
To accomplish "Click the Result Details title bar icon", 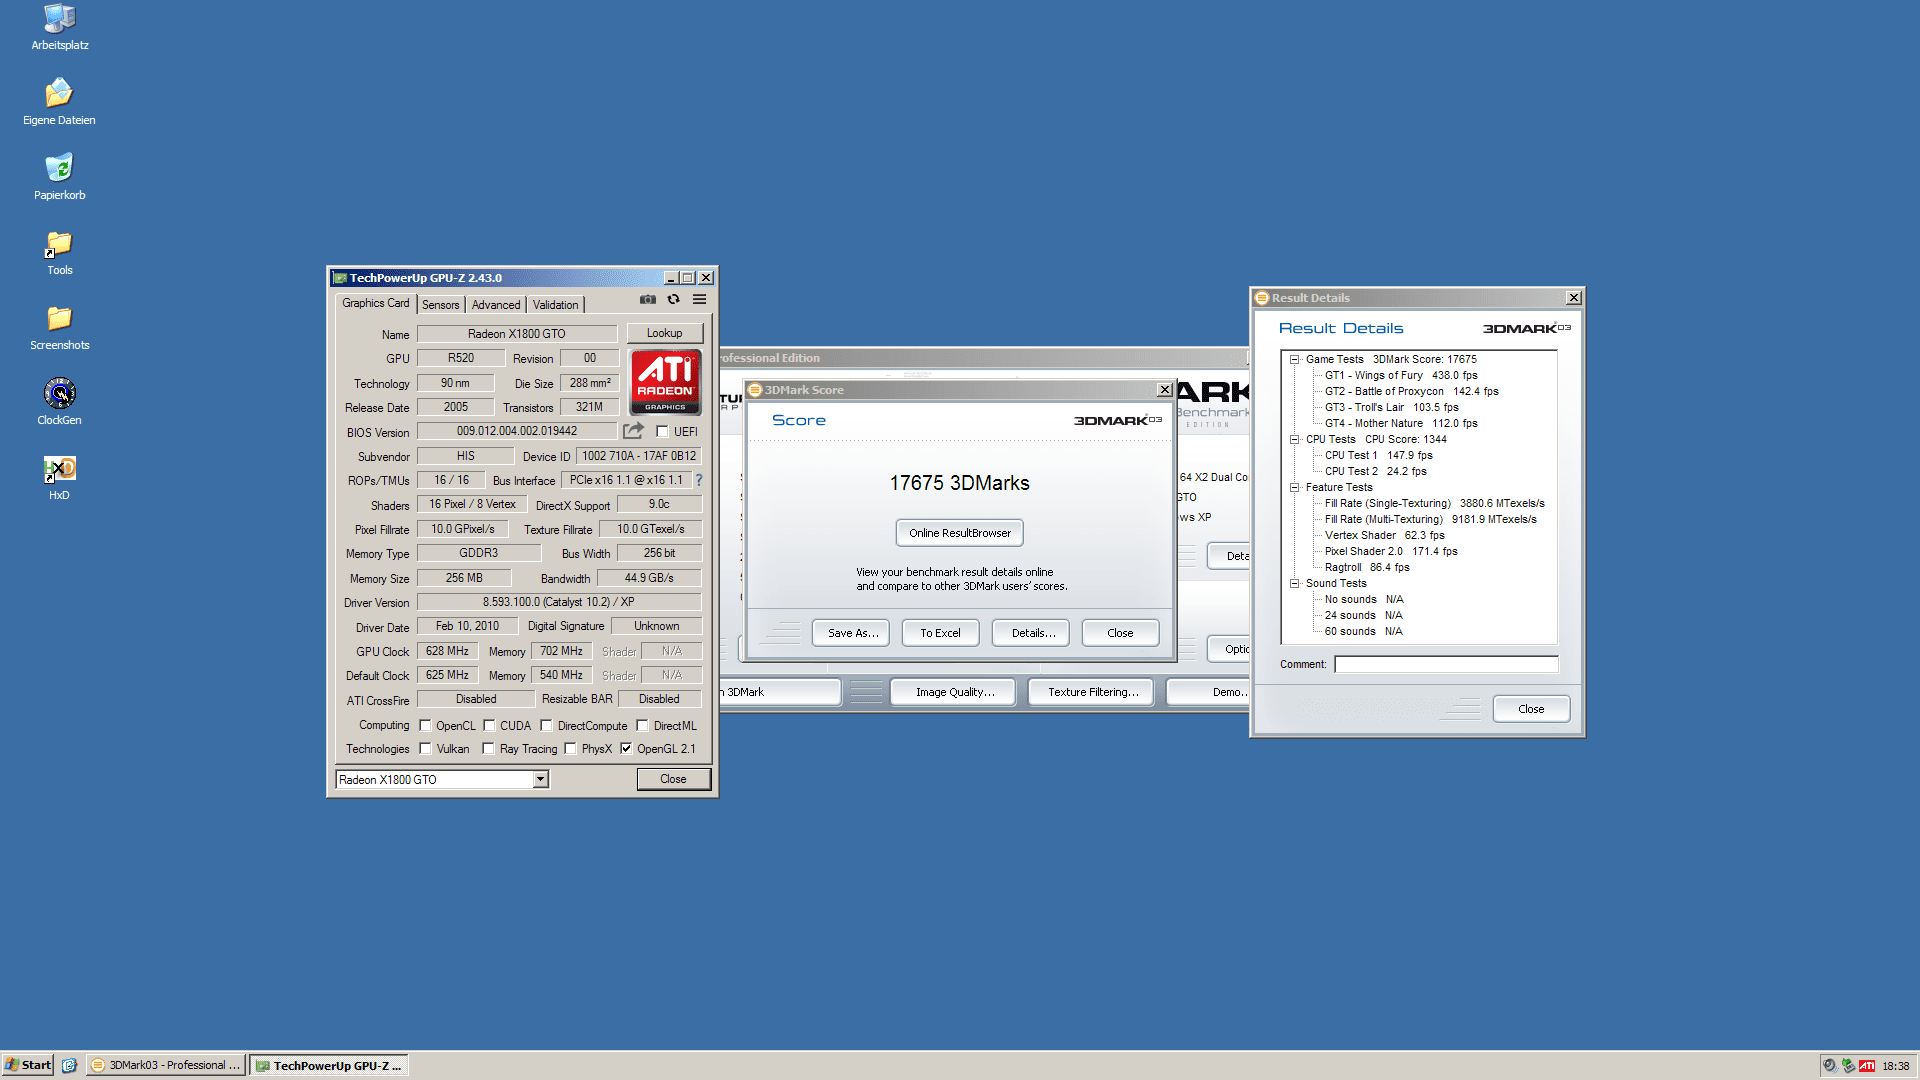I will (x=1262, y=298).
